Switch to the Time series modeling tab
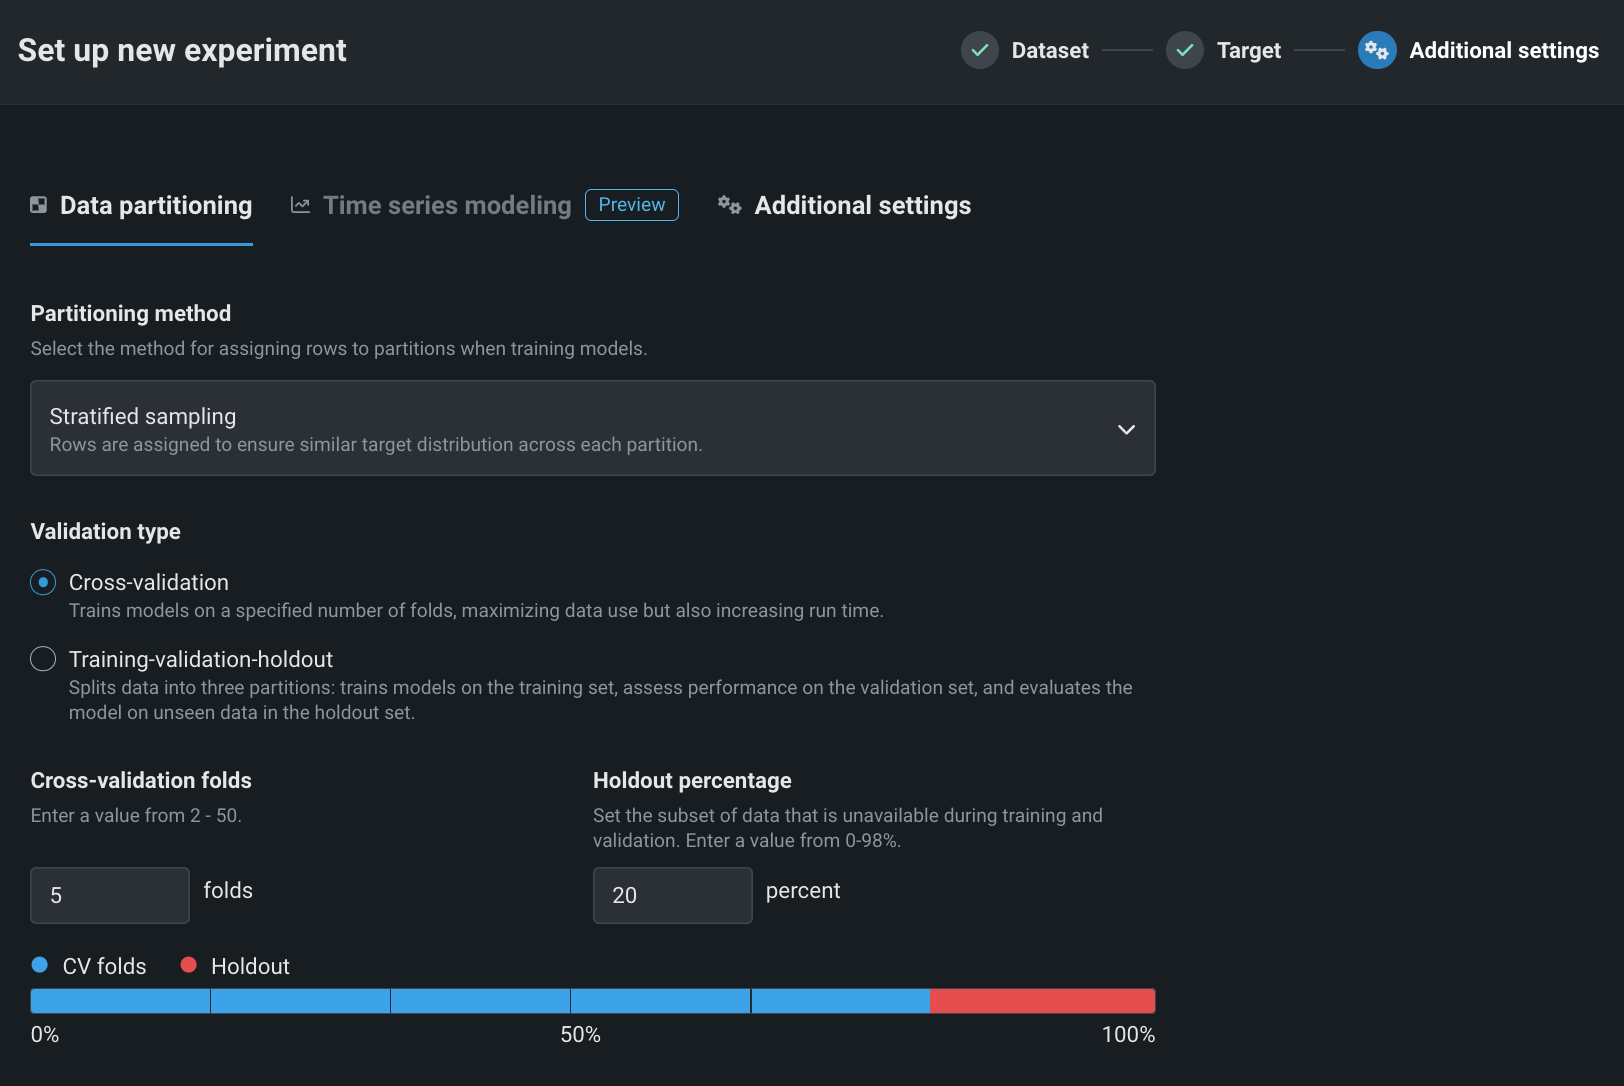The width and height of the screenshot is (1624, 1086). point(447,205)
